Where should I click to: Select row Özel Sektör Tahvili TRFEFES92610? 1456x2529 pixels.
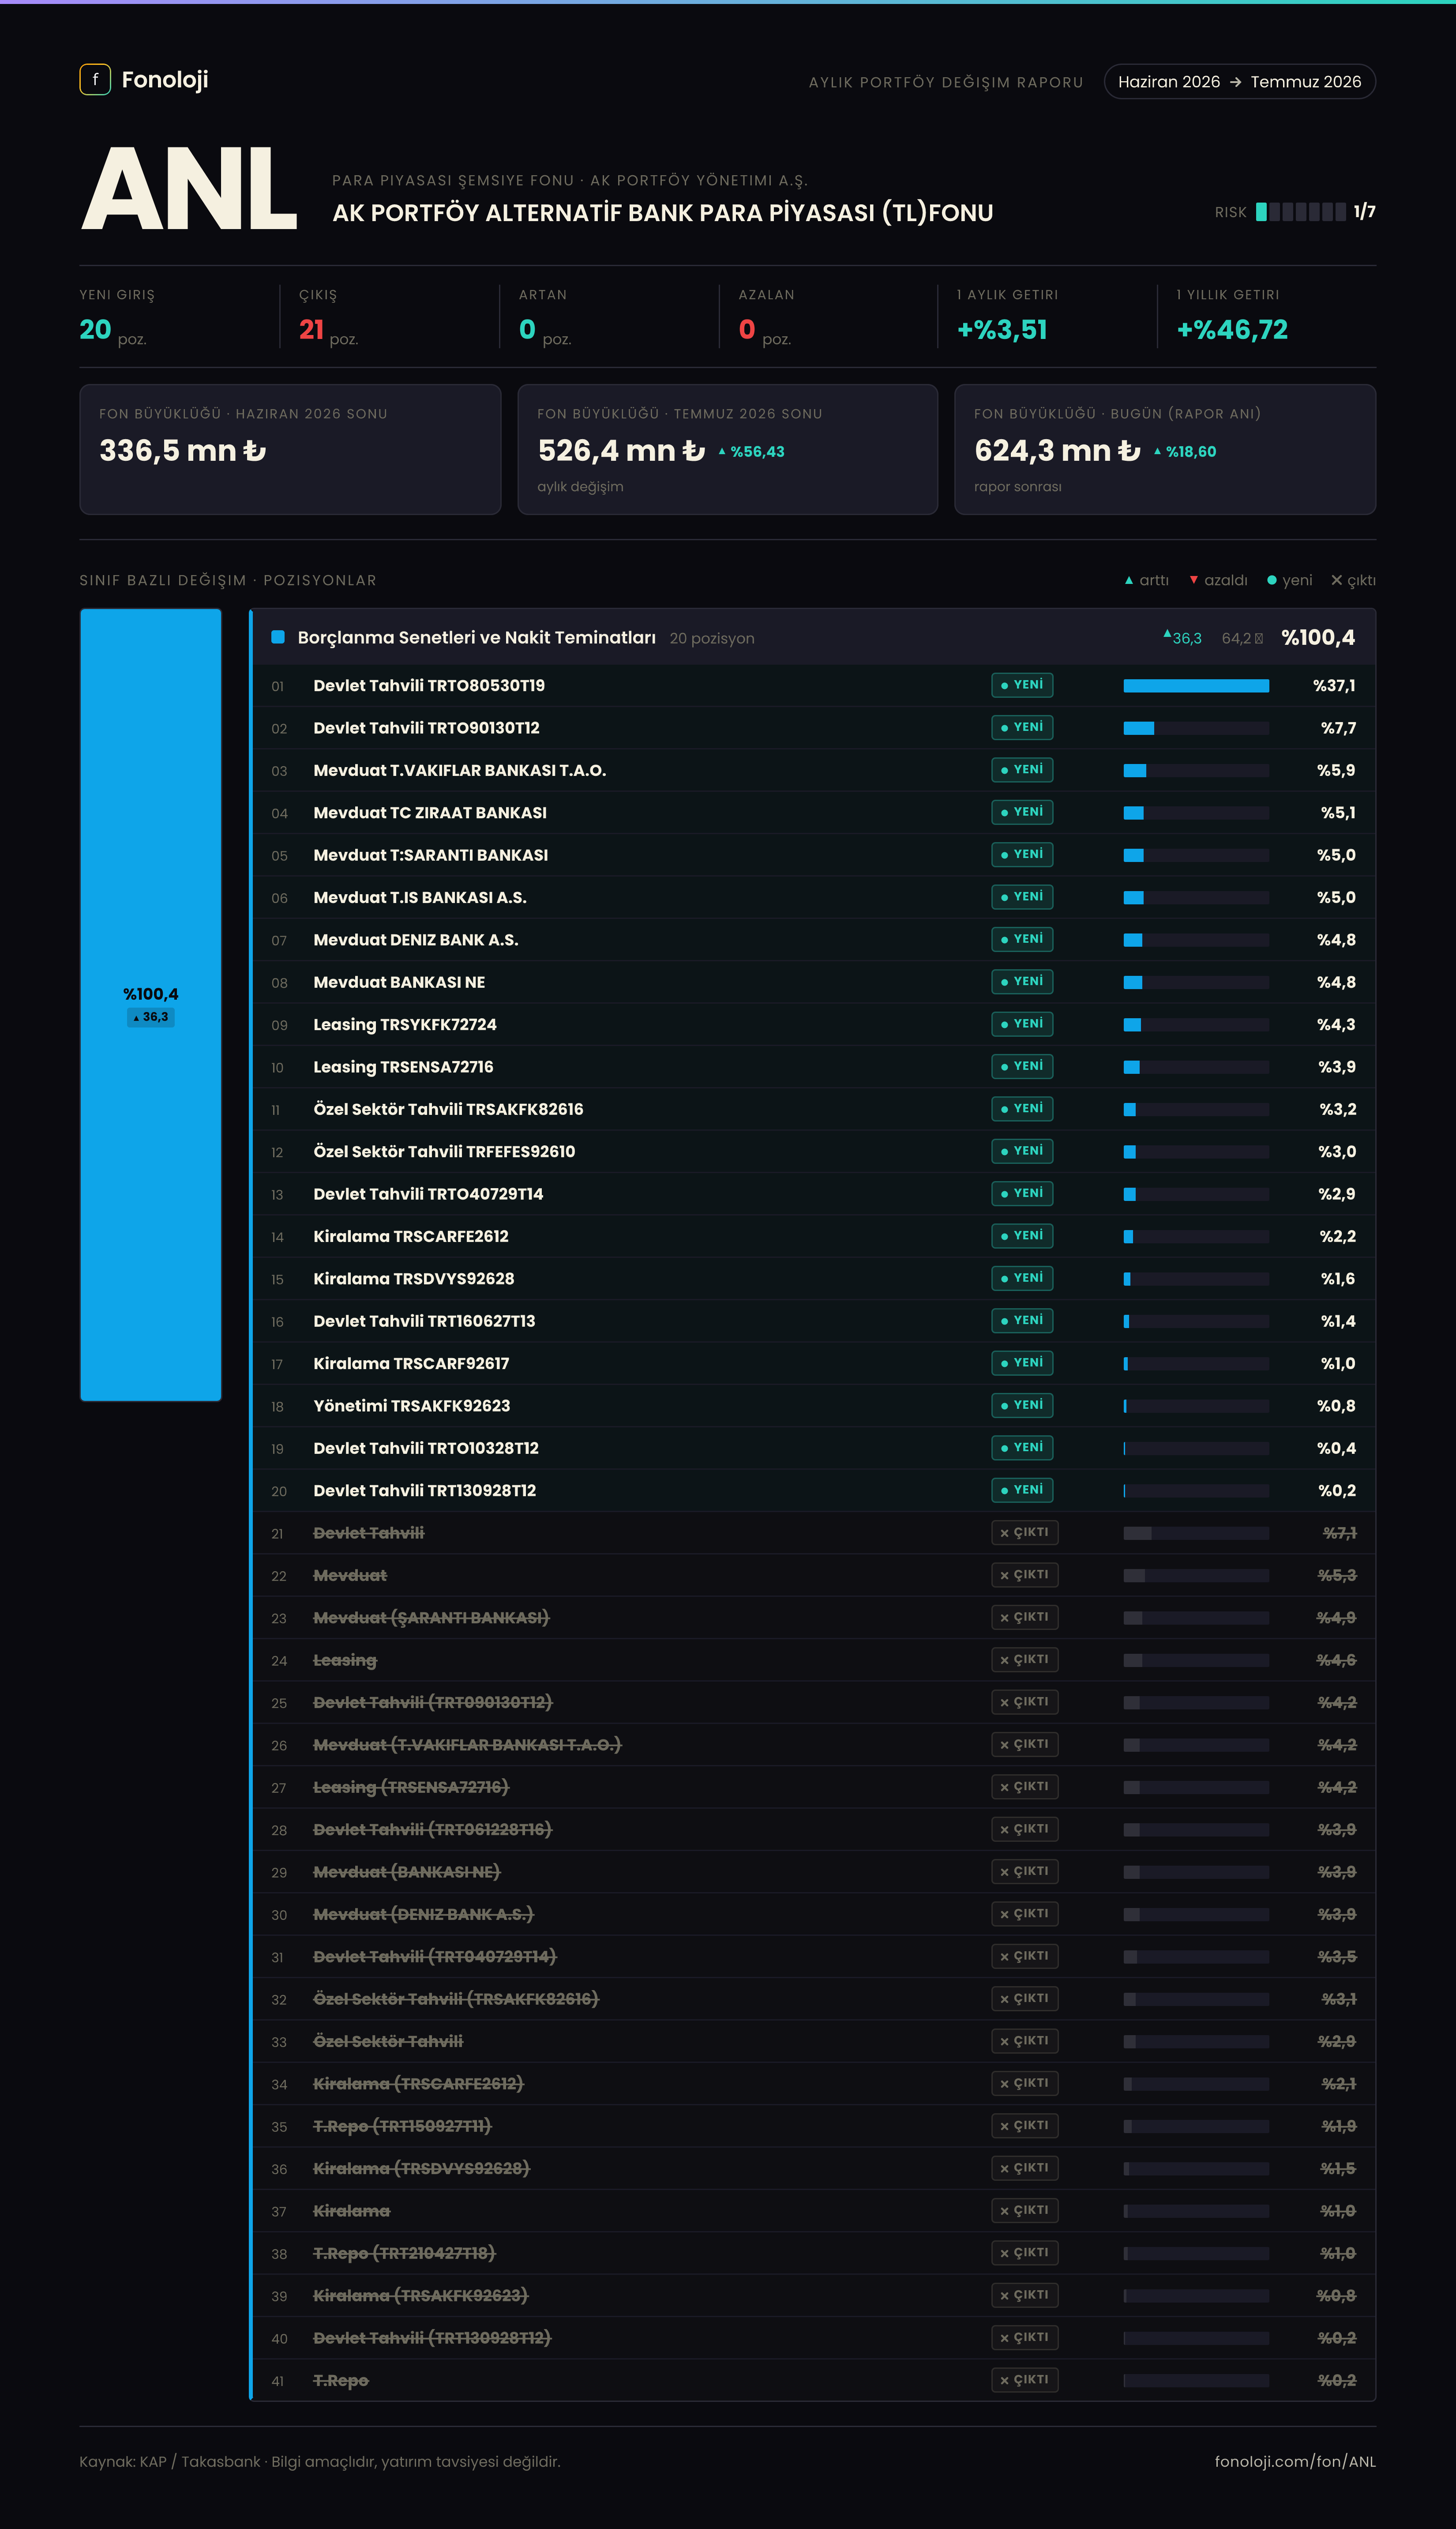[814, 1151]
